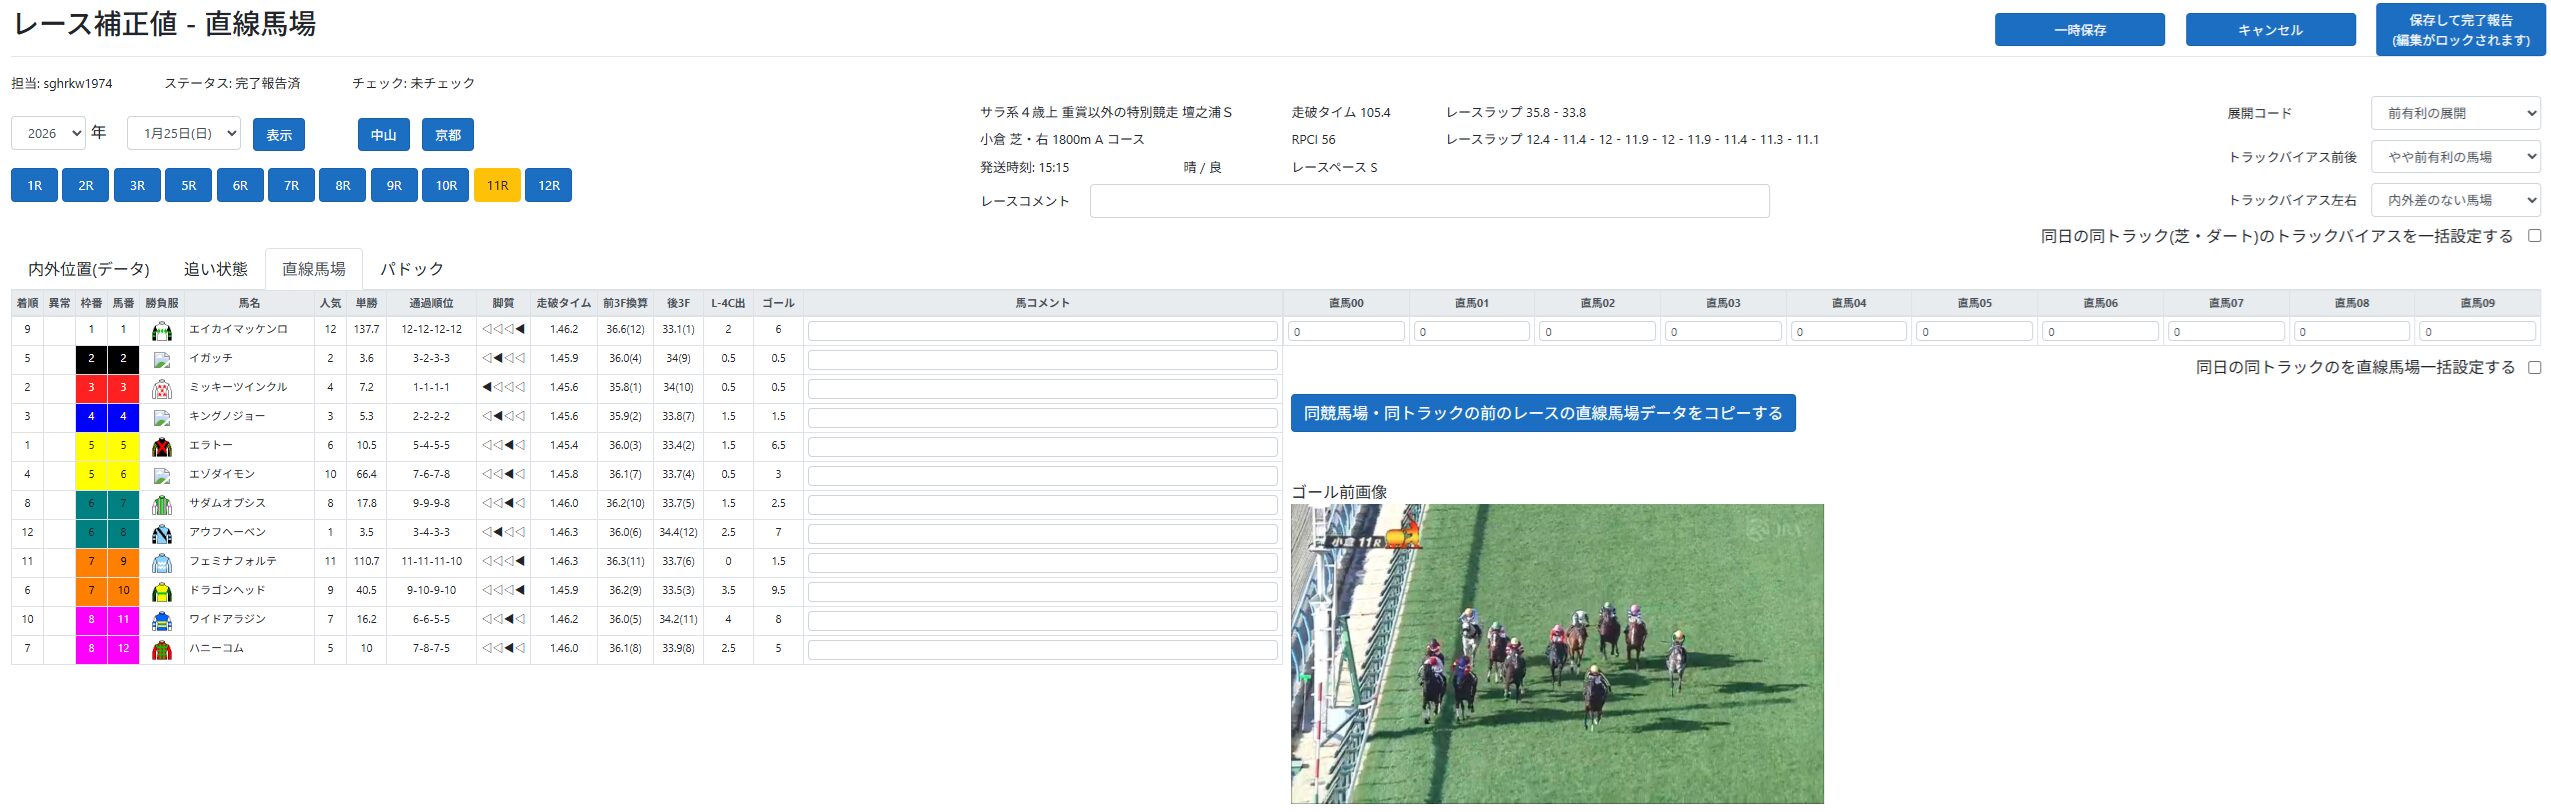This screenshot has height=812, width=2551.
Task: Click jockey silks icon for エラトー
Action: point(161,447)
